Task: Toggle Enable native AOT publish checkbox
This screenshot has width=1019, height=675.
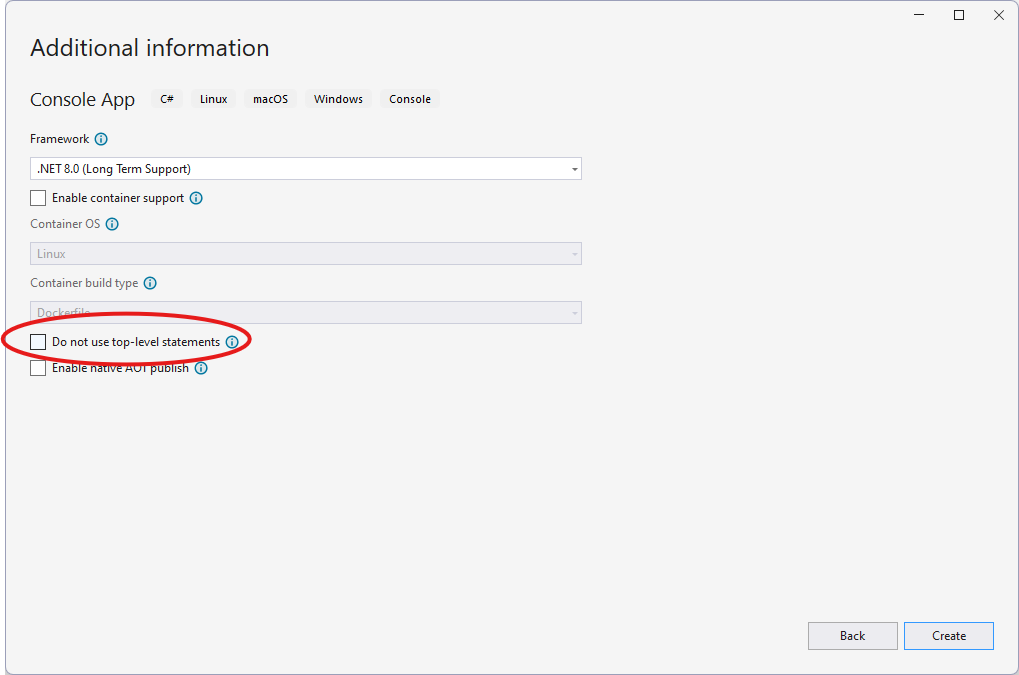Action: (38, 368)
